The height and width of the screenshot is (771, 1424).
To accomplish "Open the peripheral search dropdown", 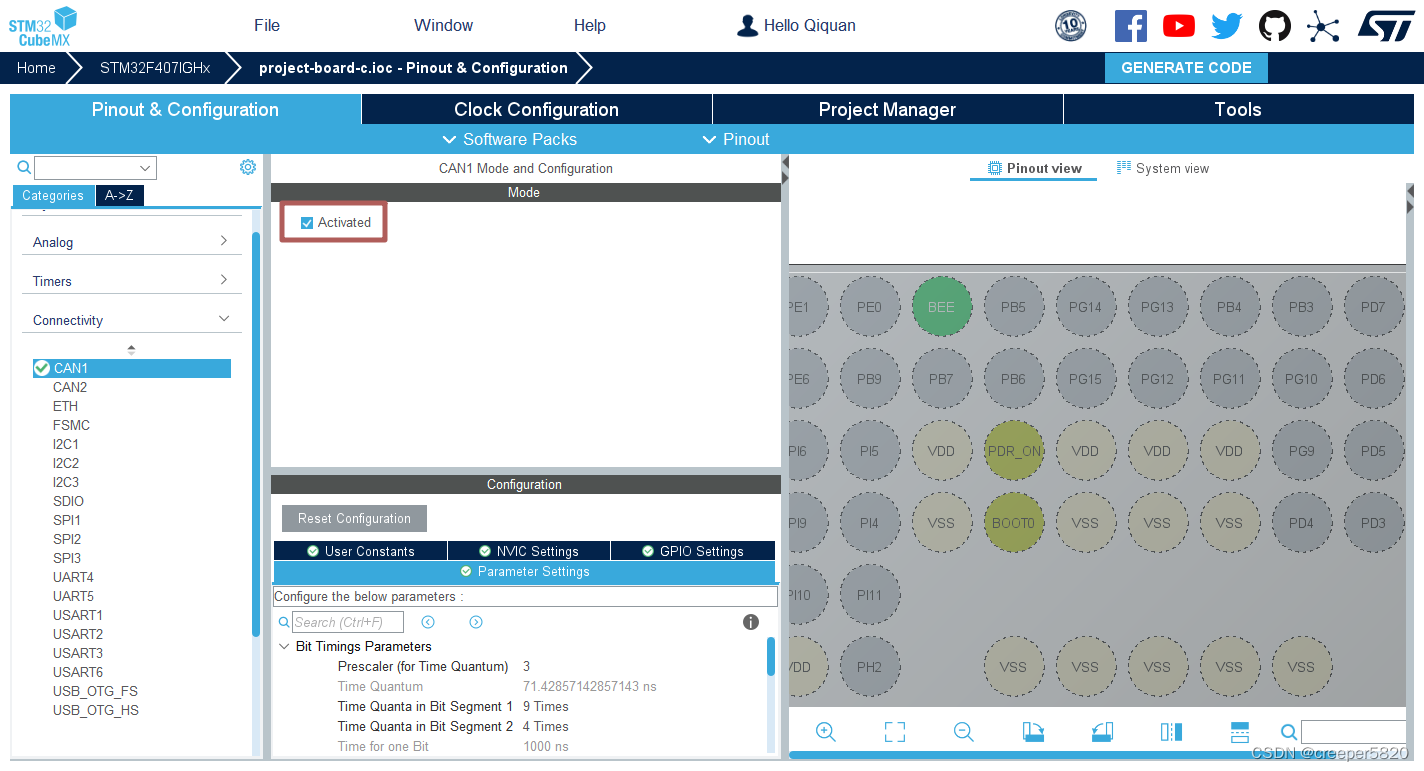I will 146,168.
